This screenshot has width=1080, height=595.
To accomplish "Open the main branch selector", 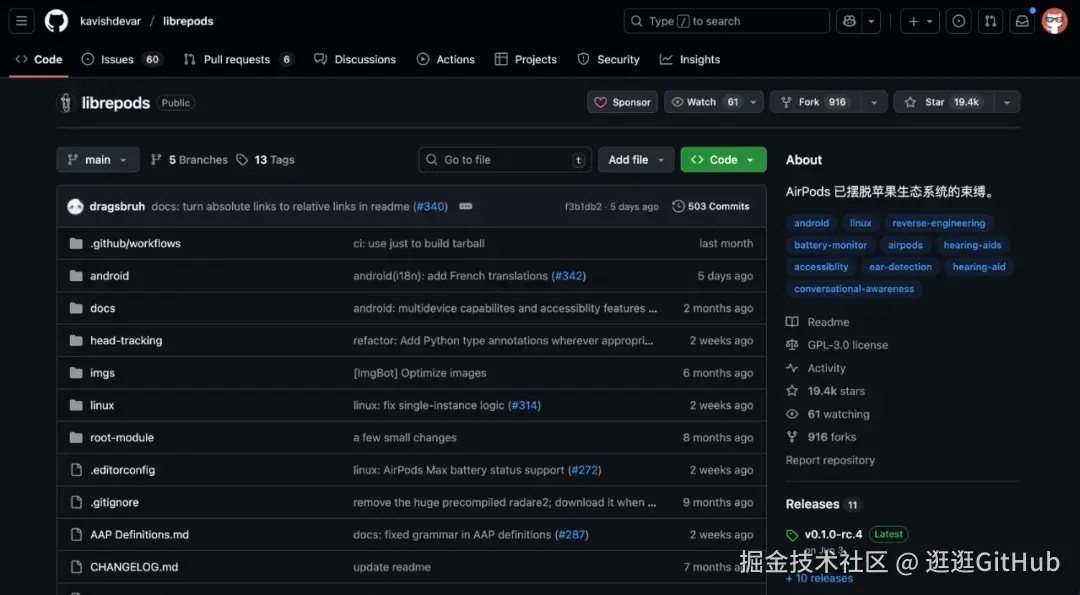I will 98,160.
